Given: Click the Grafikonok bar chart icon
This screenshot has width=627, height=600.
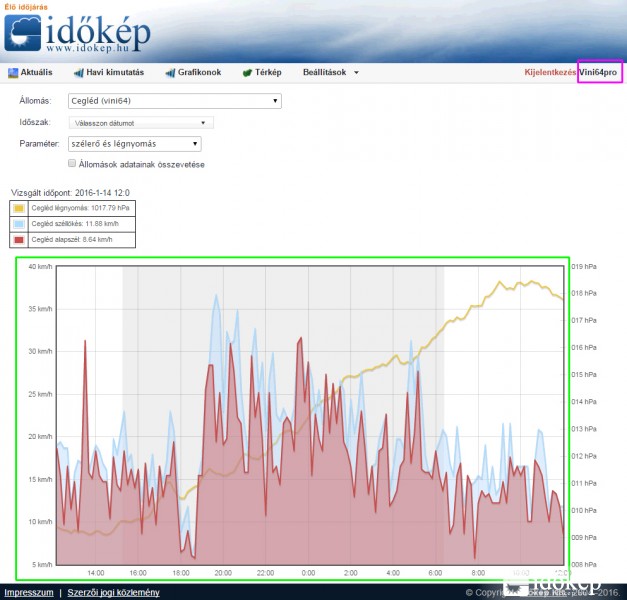Looking at the screenshot, I should pos(171,73).
